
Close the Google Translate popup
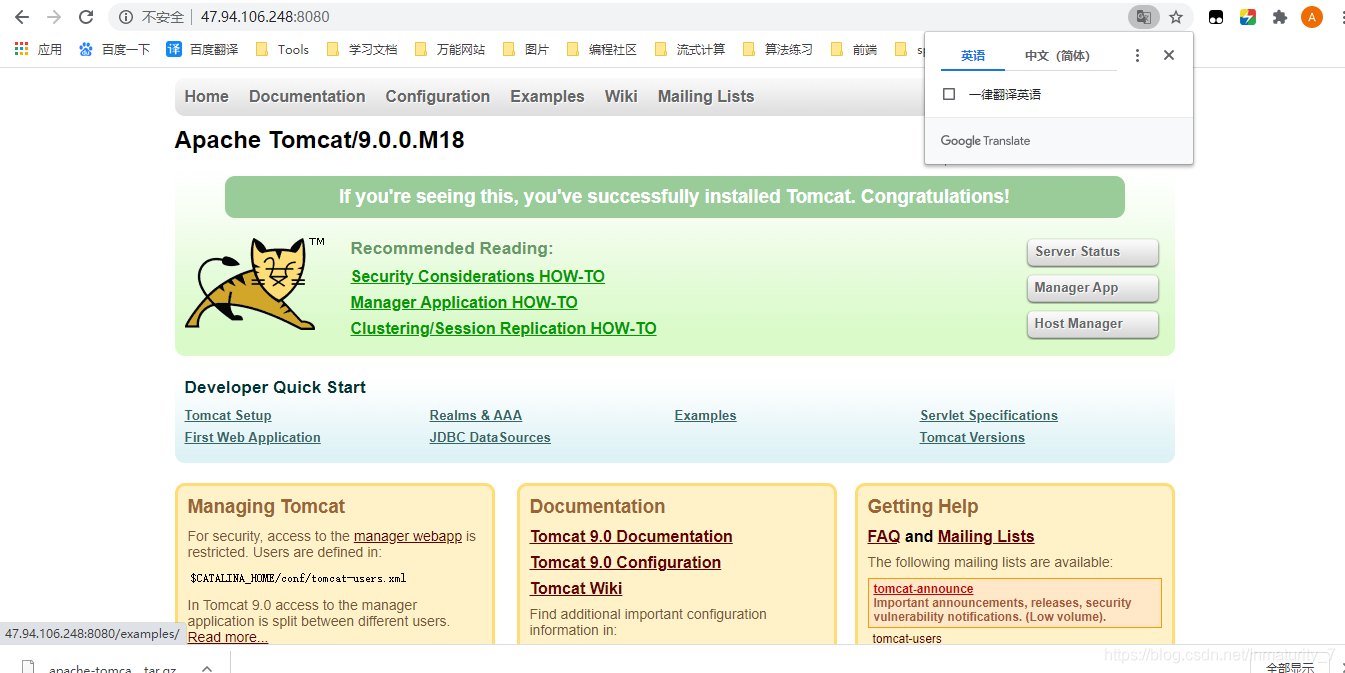pyautogui.click(x=1169, y=56)
